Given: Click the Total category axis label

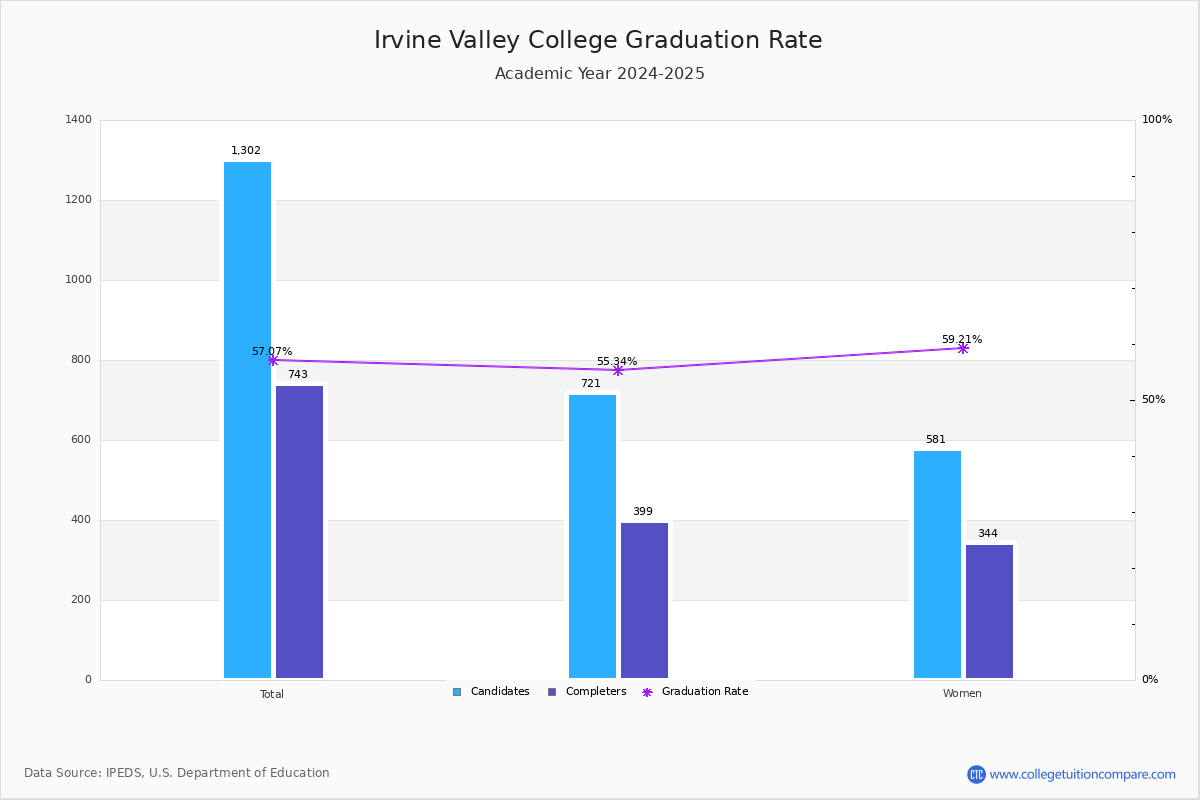Looking at the screenshot, I should tap(272, 694).
